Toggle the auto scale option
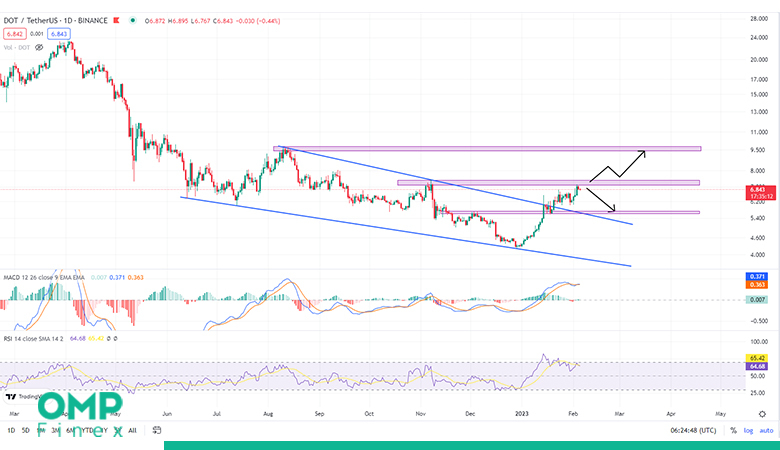780x450 pixels. tap(767, 431)
